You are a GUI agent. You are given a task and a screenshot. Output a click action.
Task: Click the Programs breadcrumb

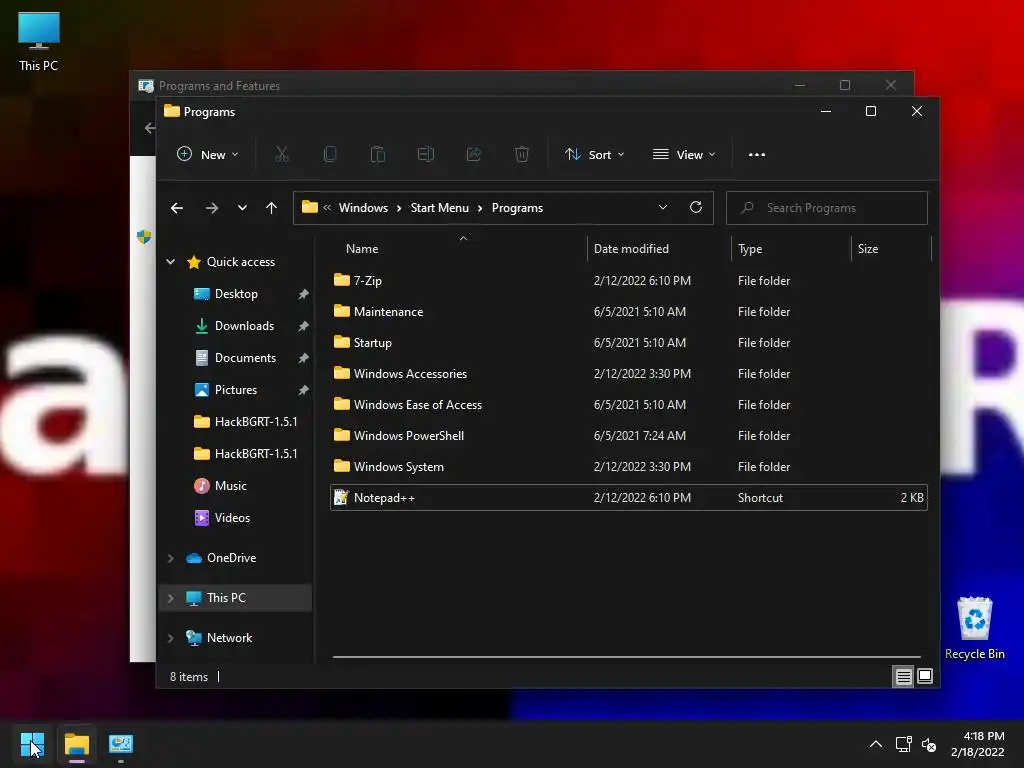[x=517, y=208]
